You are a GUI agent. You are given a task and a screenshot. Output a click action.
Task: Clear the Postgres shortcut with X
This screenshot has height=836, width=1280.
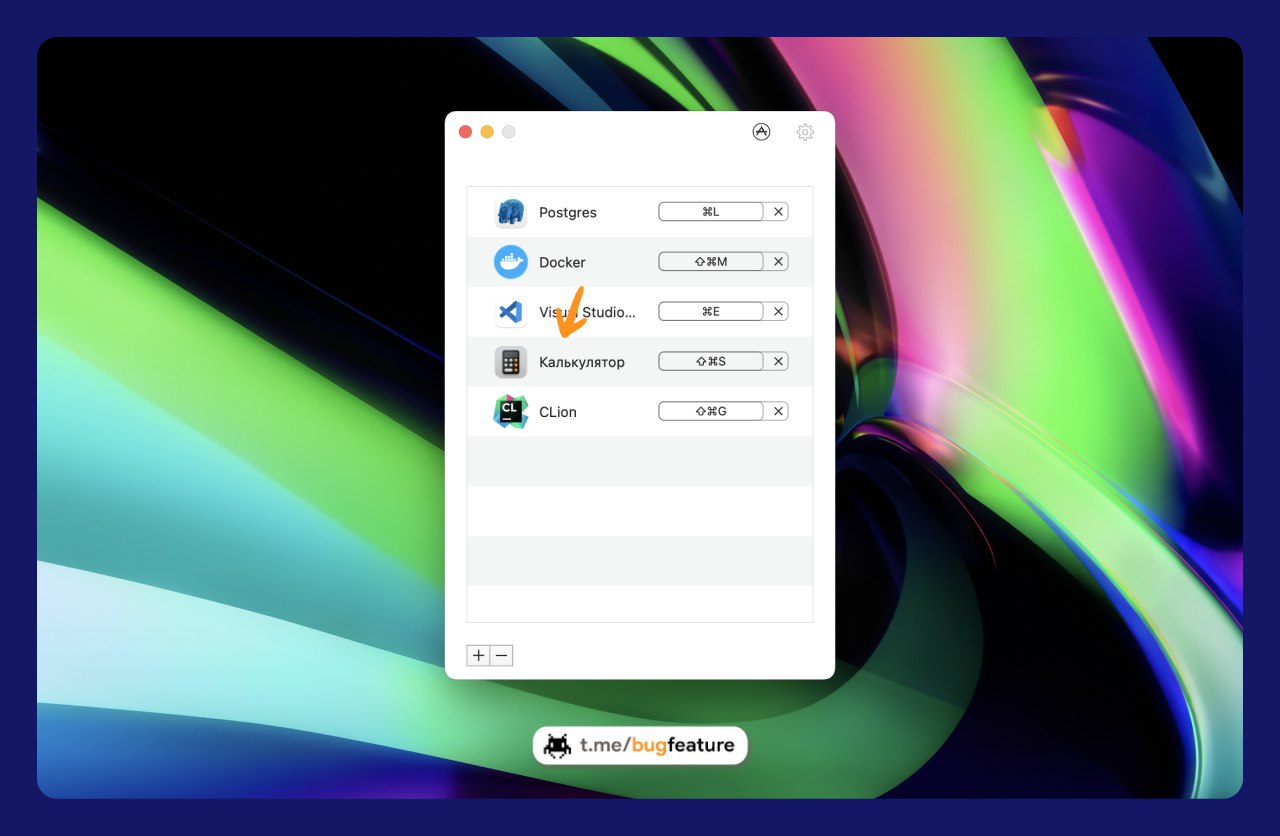point(778,212)
